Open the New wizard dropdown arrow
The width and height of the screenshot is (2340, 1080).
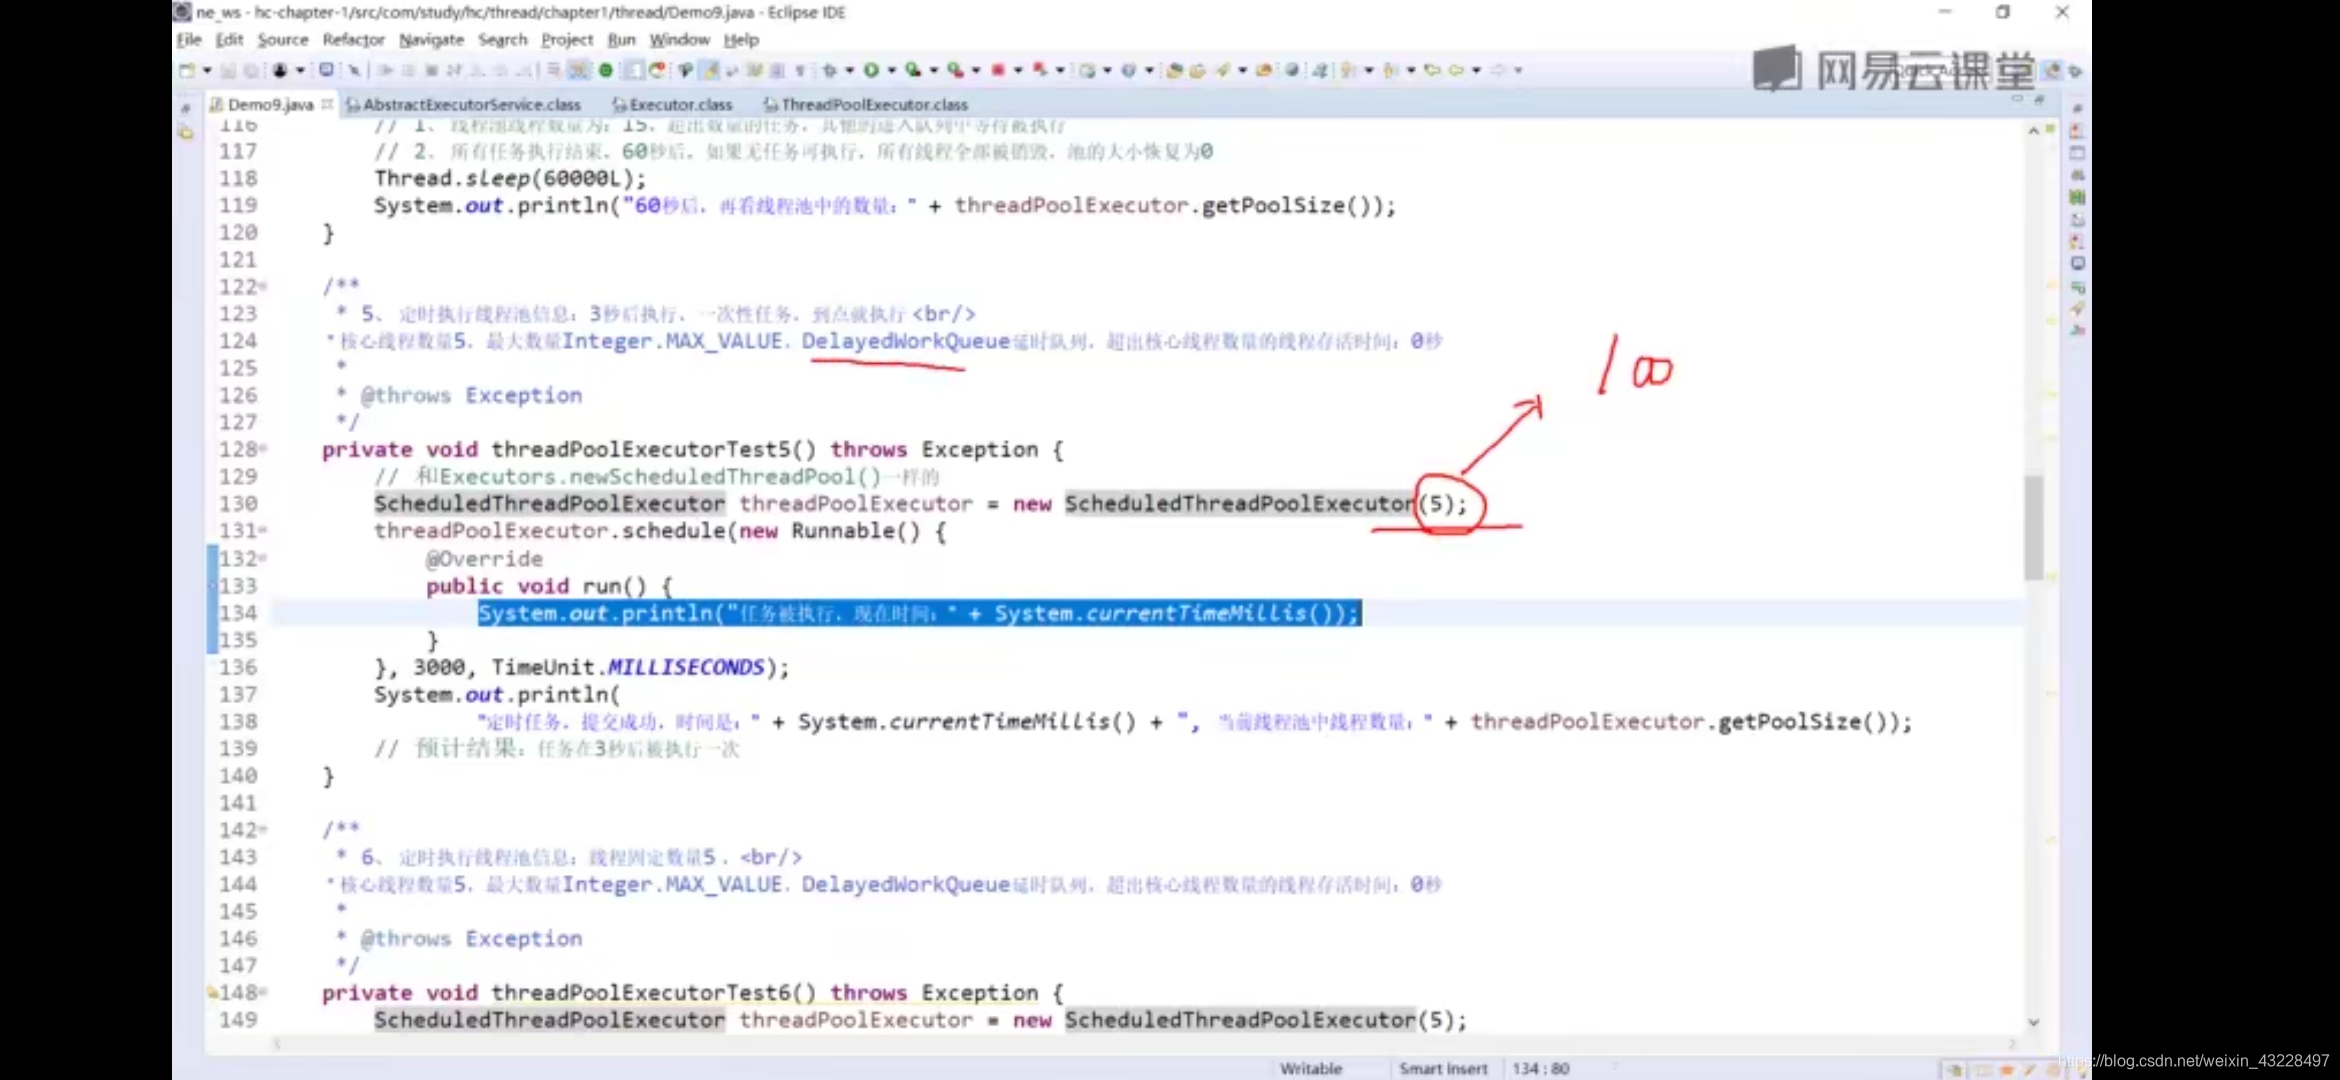point(207,70)
